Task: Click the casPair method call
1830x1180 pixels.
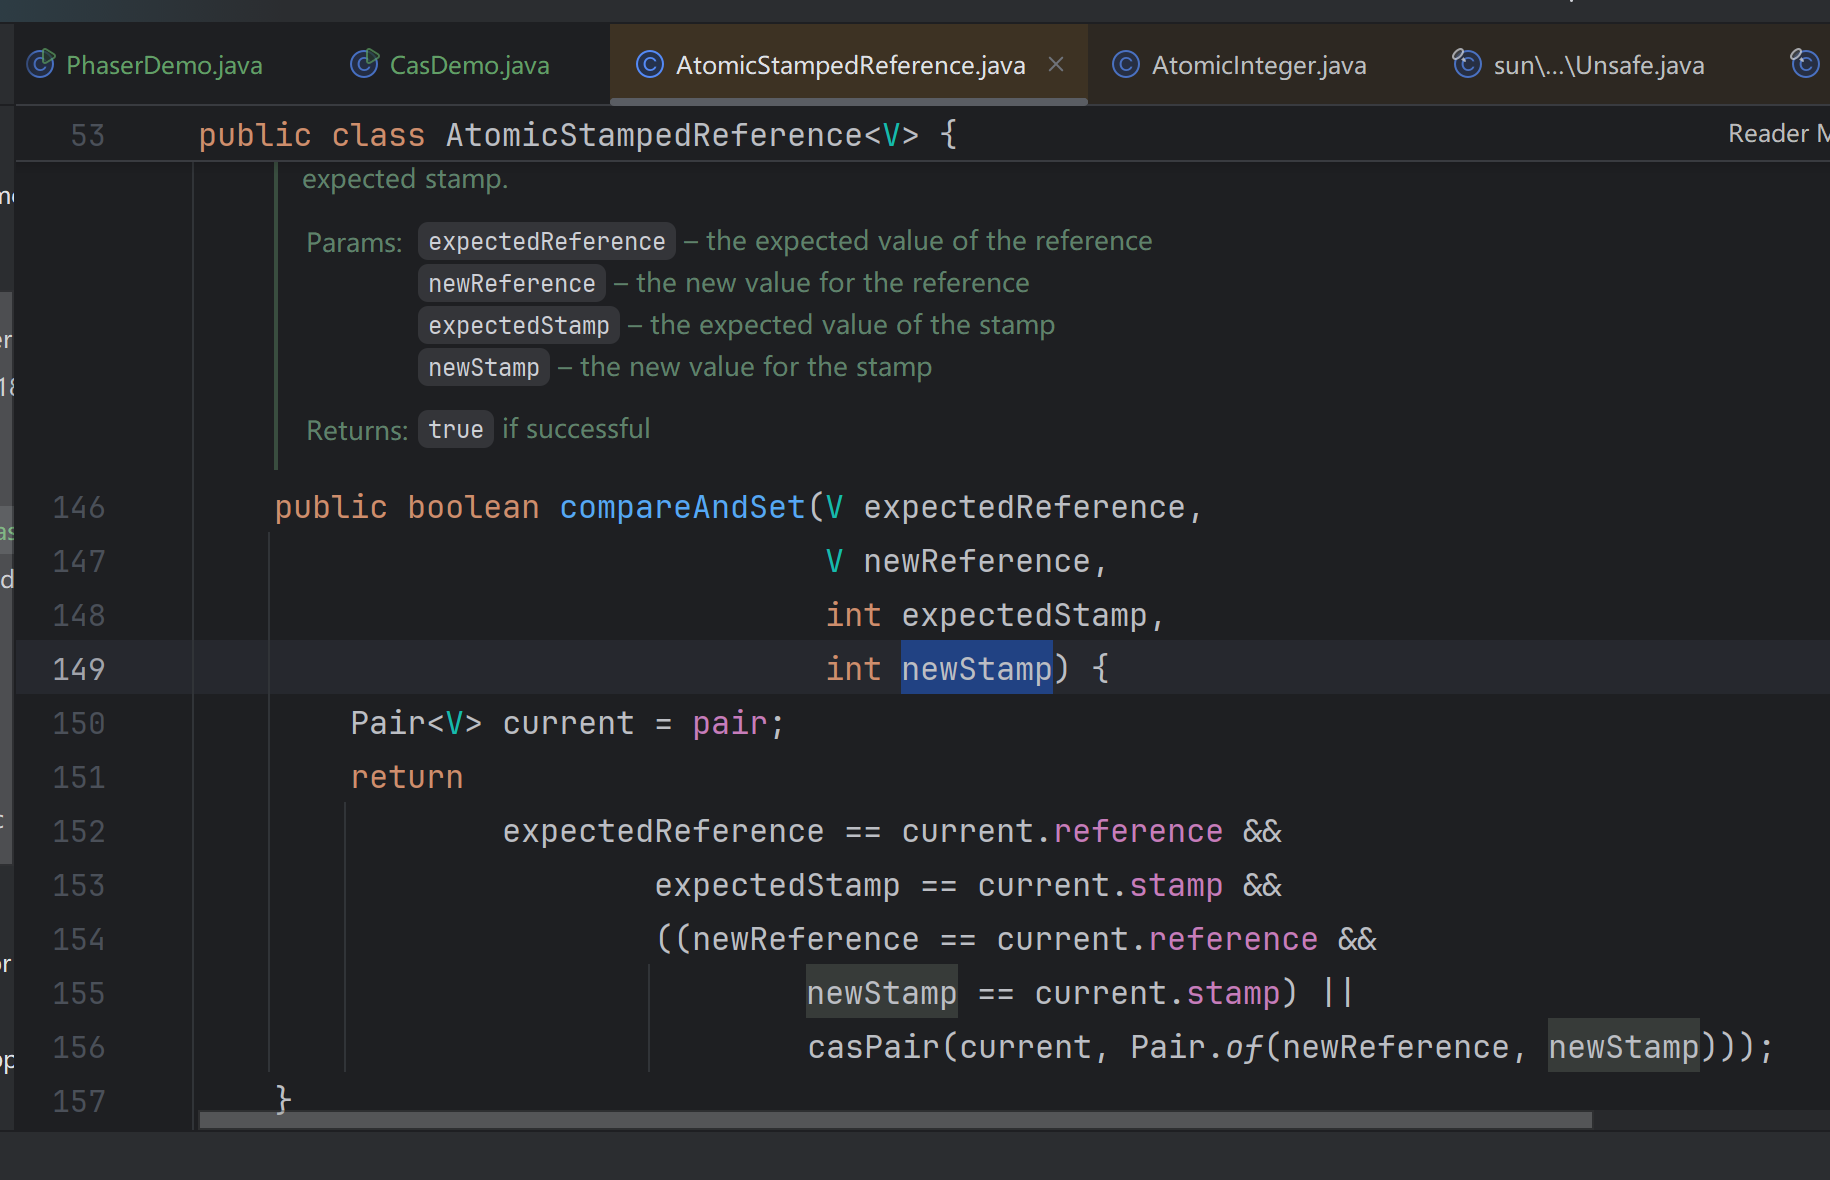Action: [x=873, y=1047]
